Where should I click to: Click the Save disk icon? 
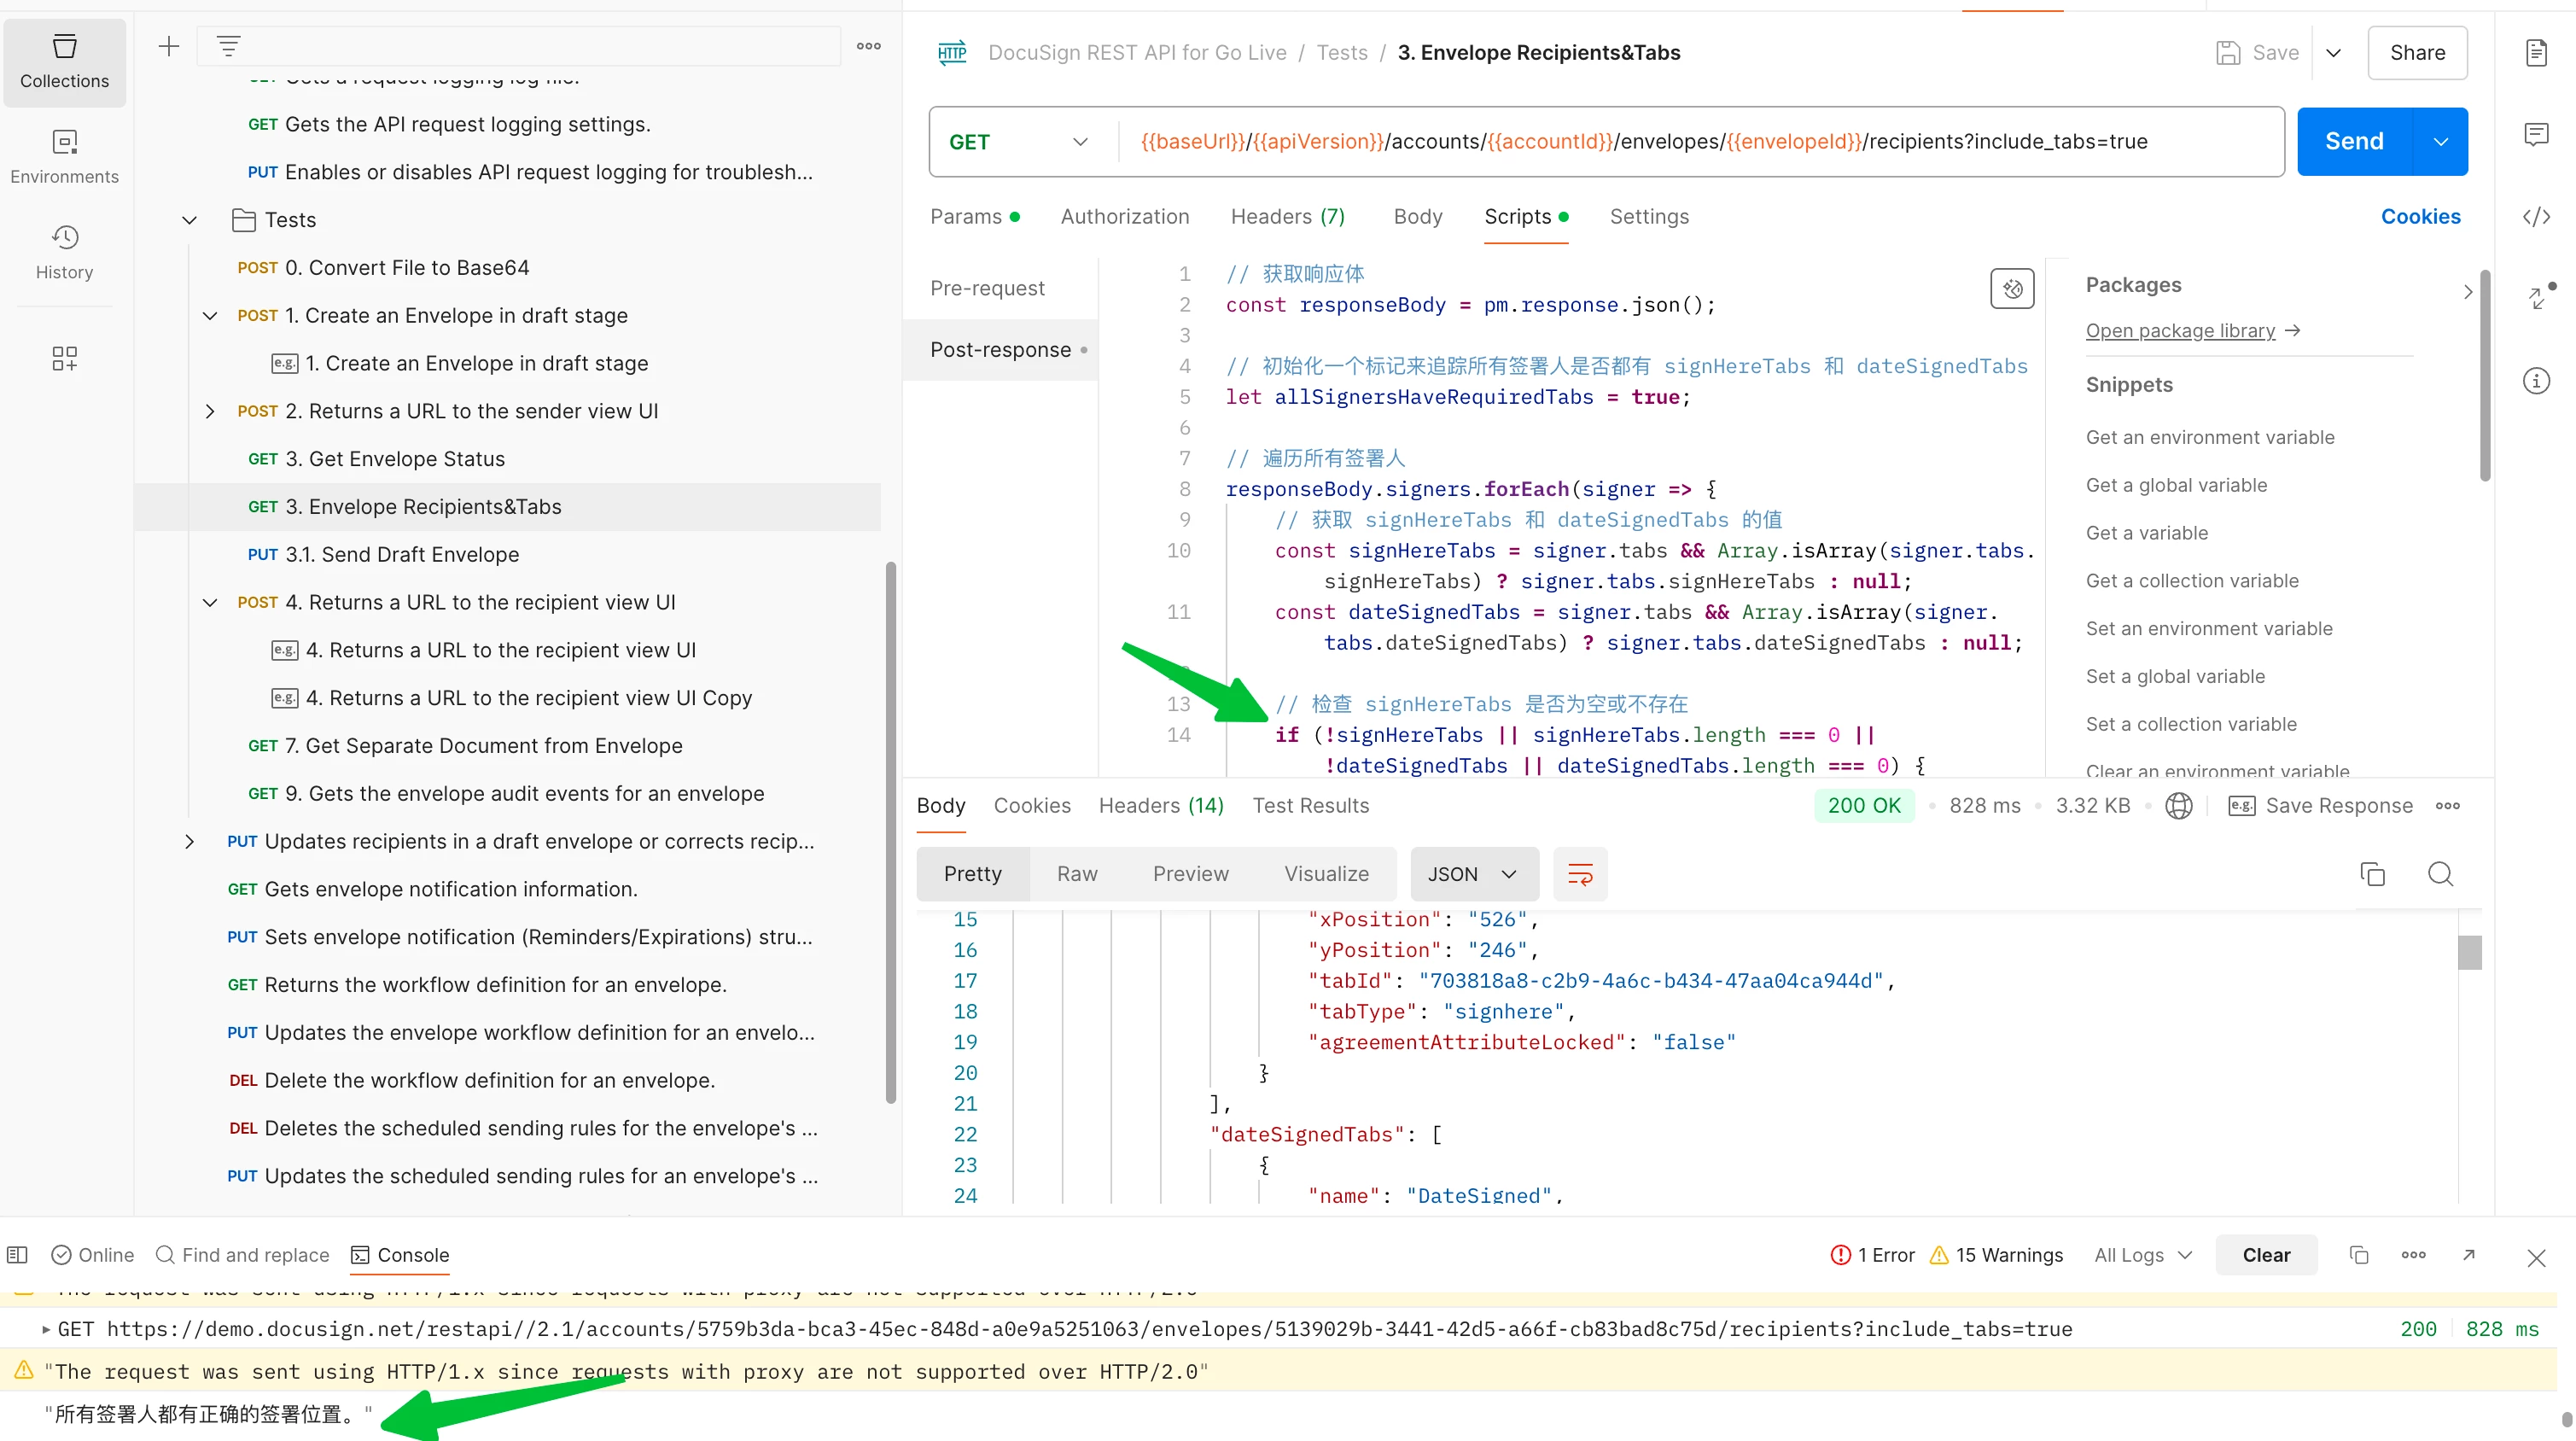coord(2228,53)
